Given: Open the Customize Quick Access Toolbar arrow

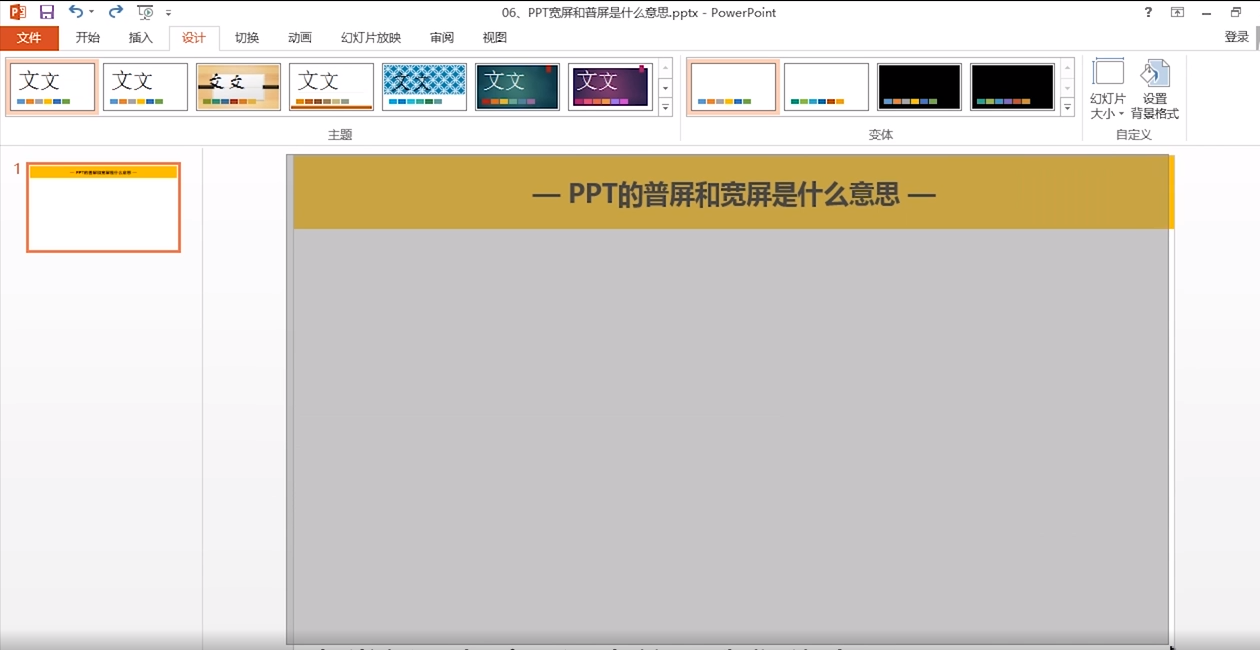Looking at the screenshot, I should (168, 13).
